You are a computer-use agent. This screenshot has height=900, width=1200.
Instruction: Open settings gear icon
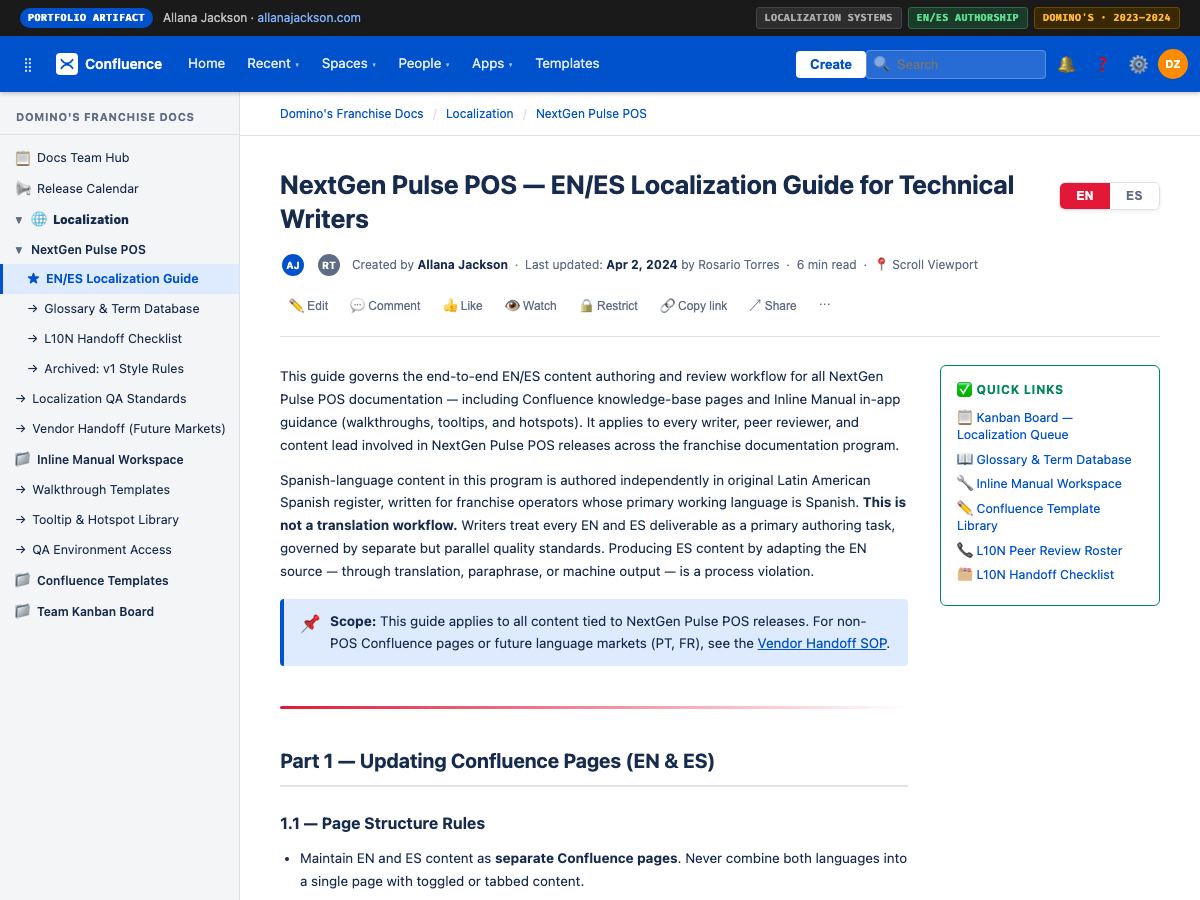pos(1138,64)
